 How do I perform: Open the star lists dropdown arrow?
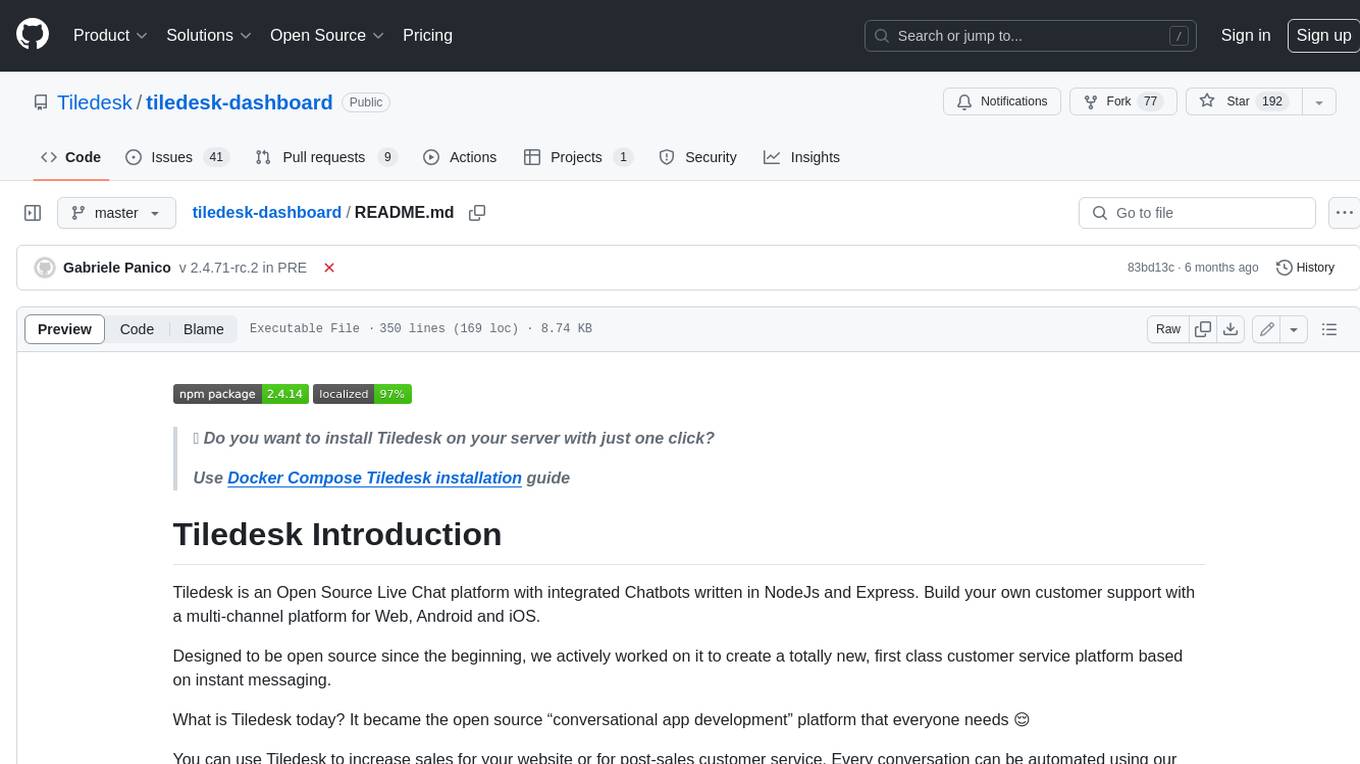click(1319, 102)
